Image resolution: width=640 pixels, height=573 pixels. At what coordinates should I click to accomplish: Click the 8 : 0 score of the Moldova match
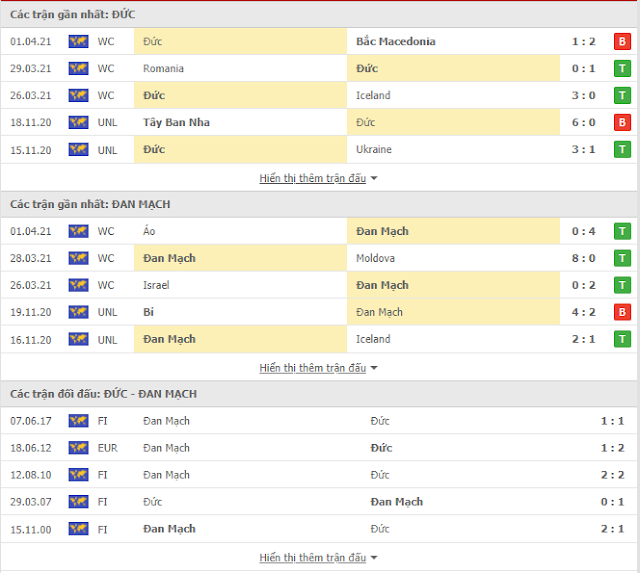pos(583,258)
